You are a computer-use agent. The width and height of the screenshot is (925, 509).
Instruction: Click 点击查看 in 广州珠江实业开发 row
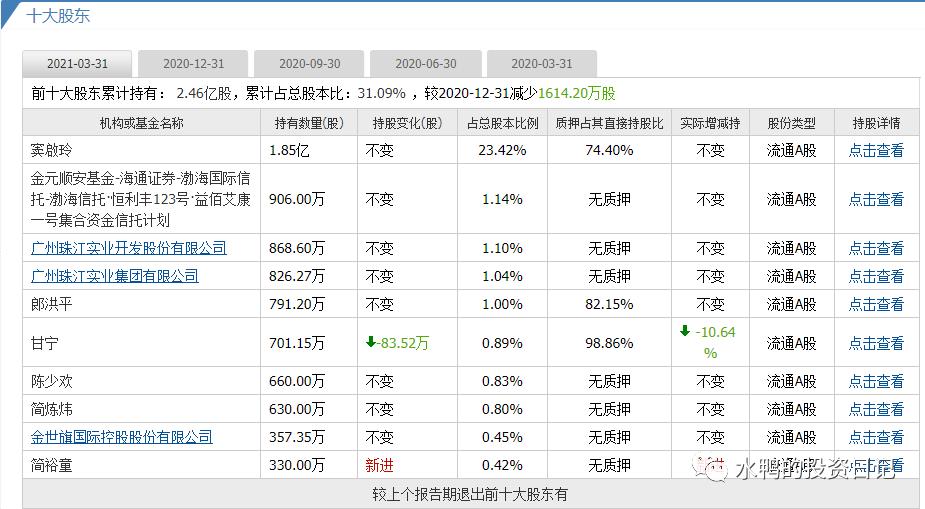click(876, 248)
